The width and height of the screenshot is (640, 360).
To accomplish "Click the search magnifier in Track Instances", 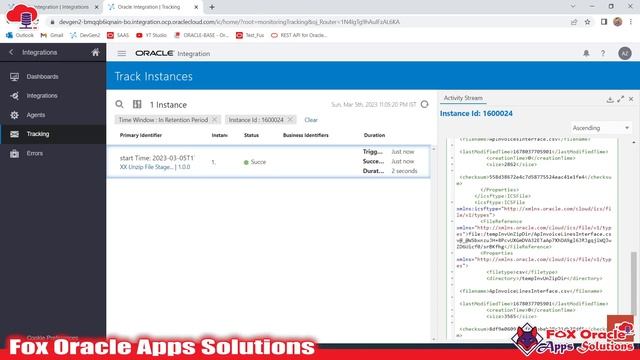I will (x=119, y=104).
